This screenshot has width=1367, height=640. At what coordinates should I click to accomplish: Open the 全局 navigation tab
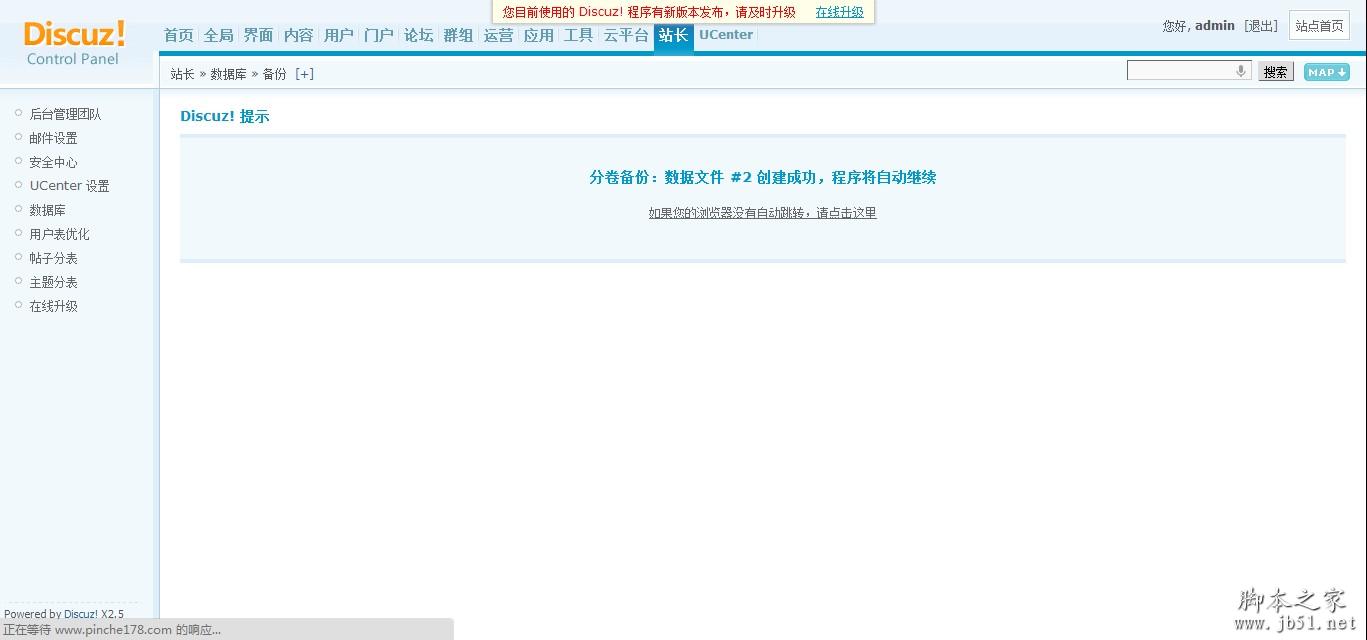tap(218, 35)
